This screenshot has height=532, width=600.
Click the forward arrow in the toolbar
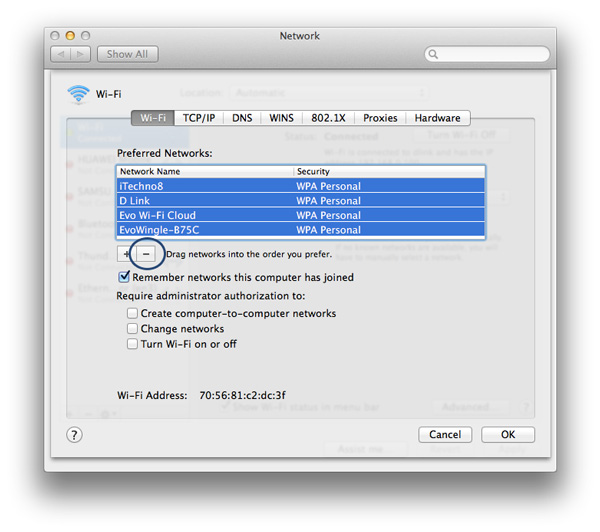(80, 54)
